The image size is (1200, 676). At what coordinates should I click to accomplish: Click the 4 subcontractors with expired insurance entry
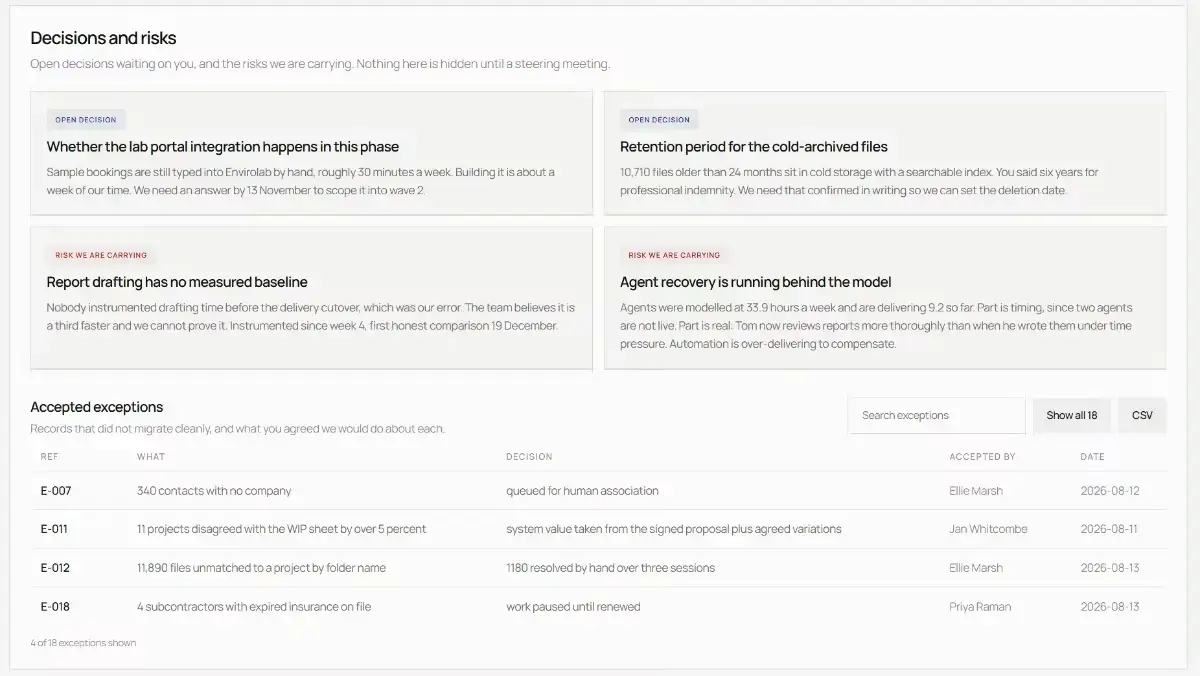coord(254,606)
